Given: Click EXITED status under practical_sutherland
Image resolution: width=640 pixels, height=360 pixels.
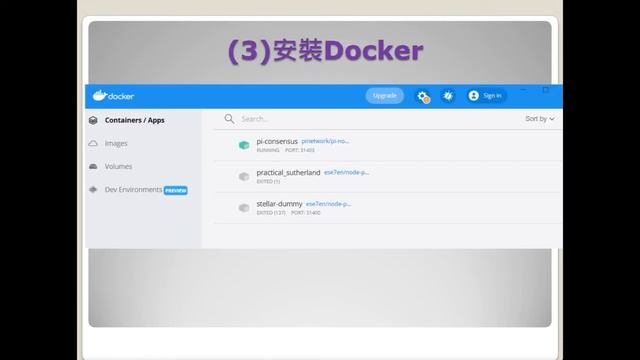Looking at the screenshot, I should [x=268, y=182].
